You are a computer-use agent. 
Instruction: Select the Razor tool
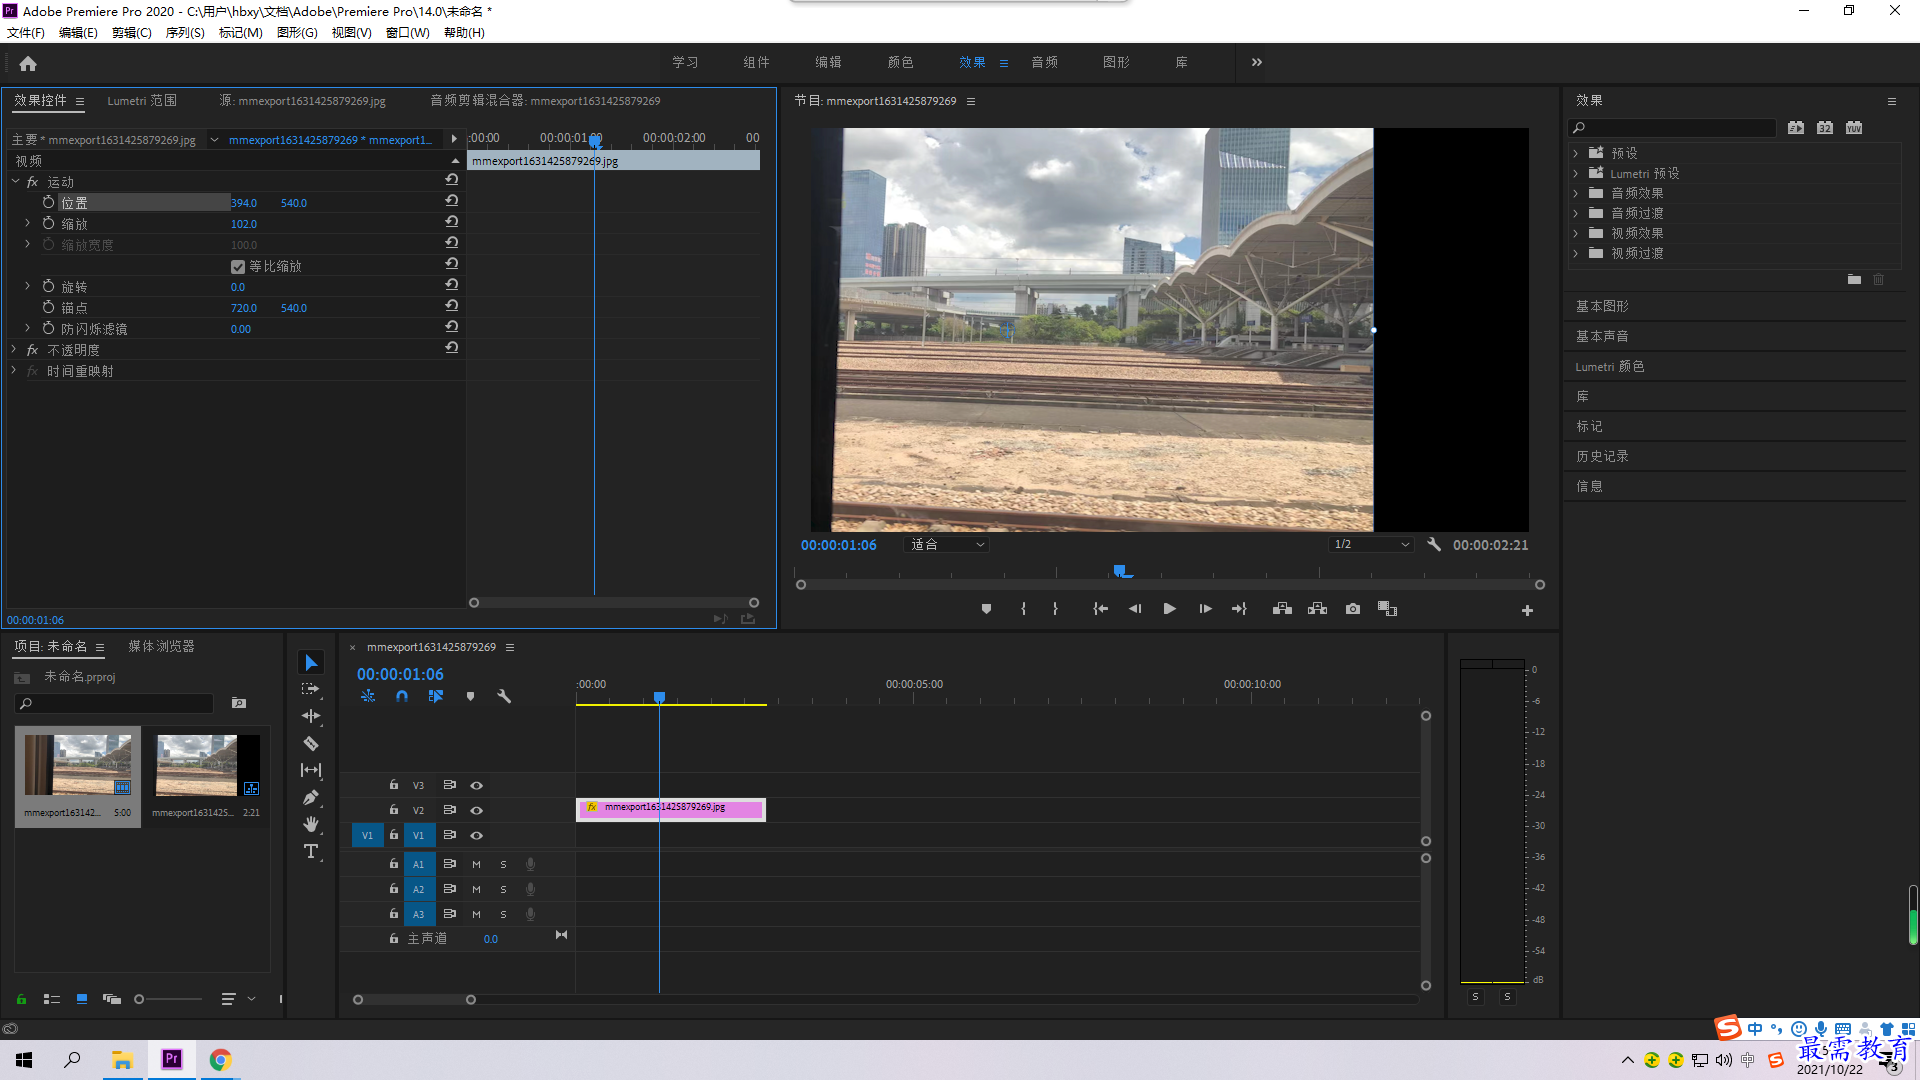311,743
